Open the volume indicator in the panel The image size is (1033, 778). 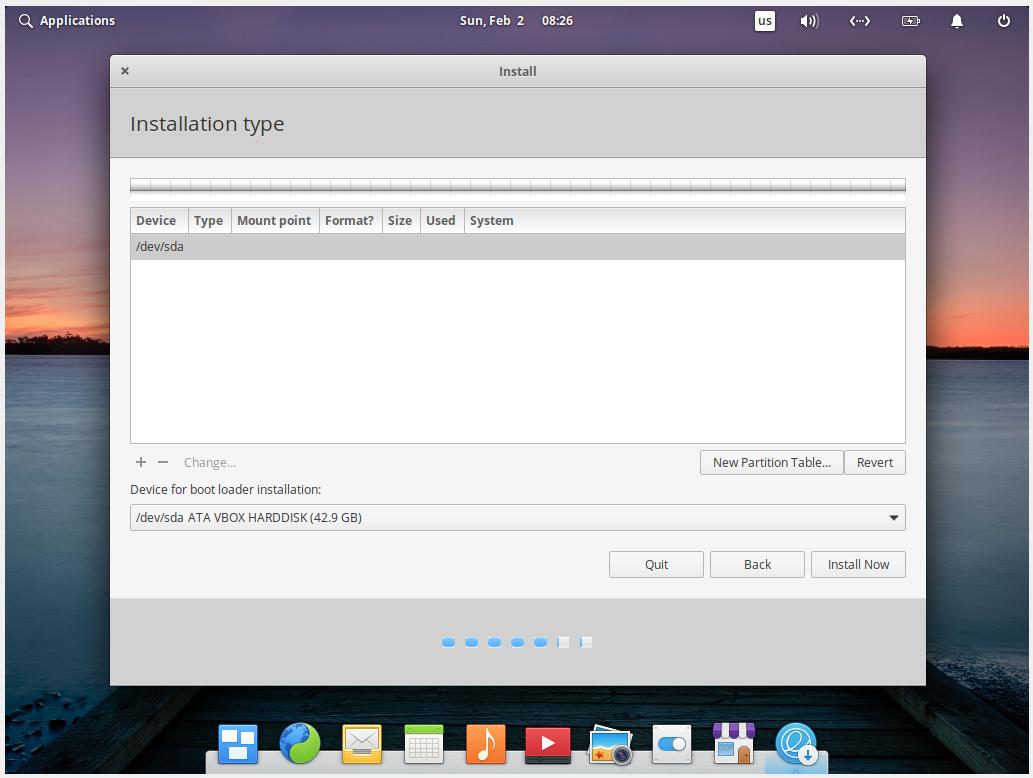pyautogui.click(x=808, y=20)
